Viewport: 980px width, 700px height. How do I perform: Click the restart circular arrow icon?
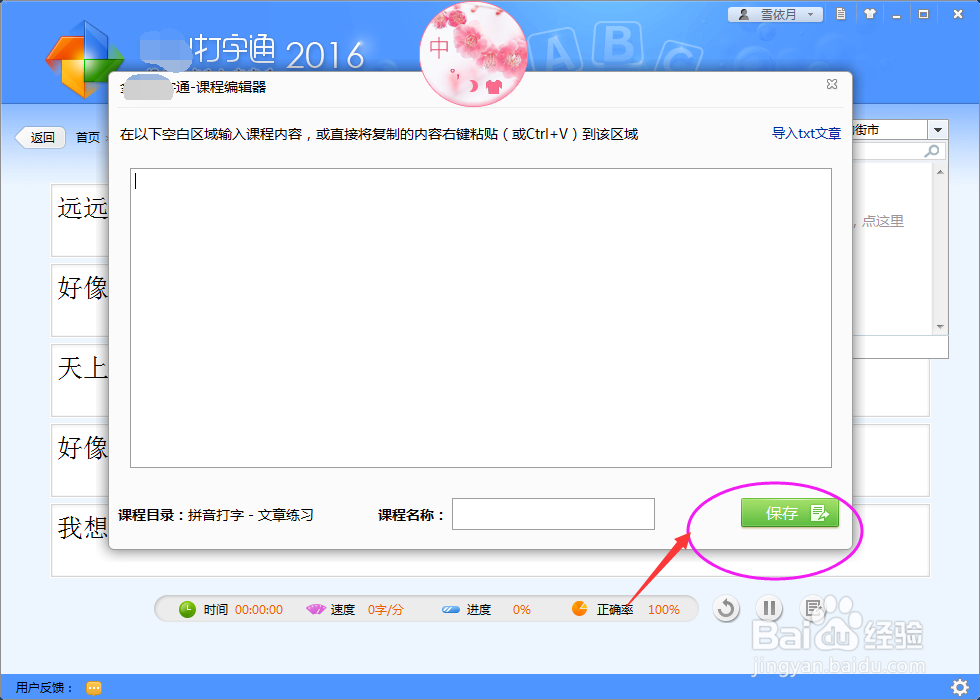pos(727,608)
